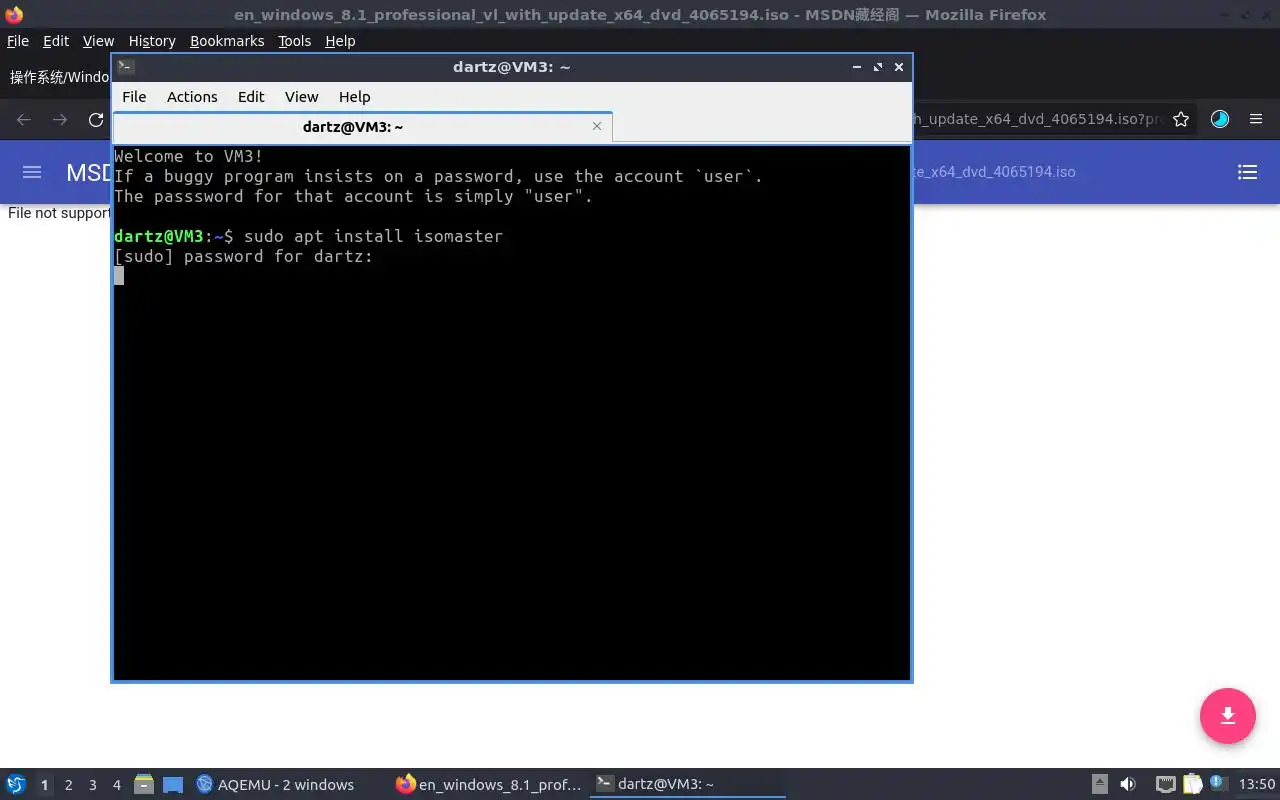Switch to workspace 1

tap(44, 785)
